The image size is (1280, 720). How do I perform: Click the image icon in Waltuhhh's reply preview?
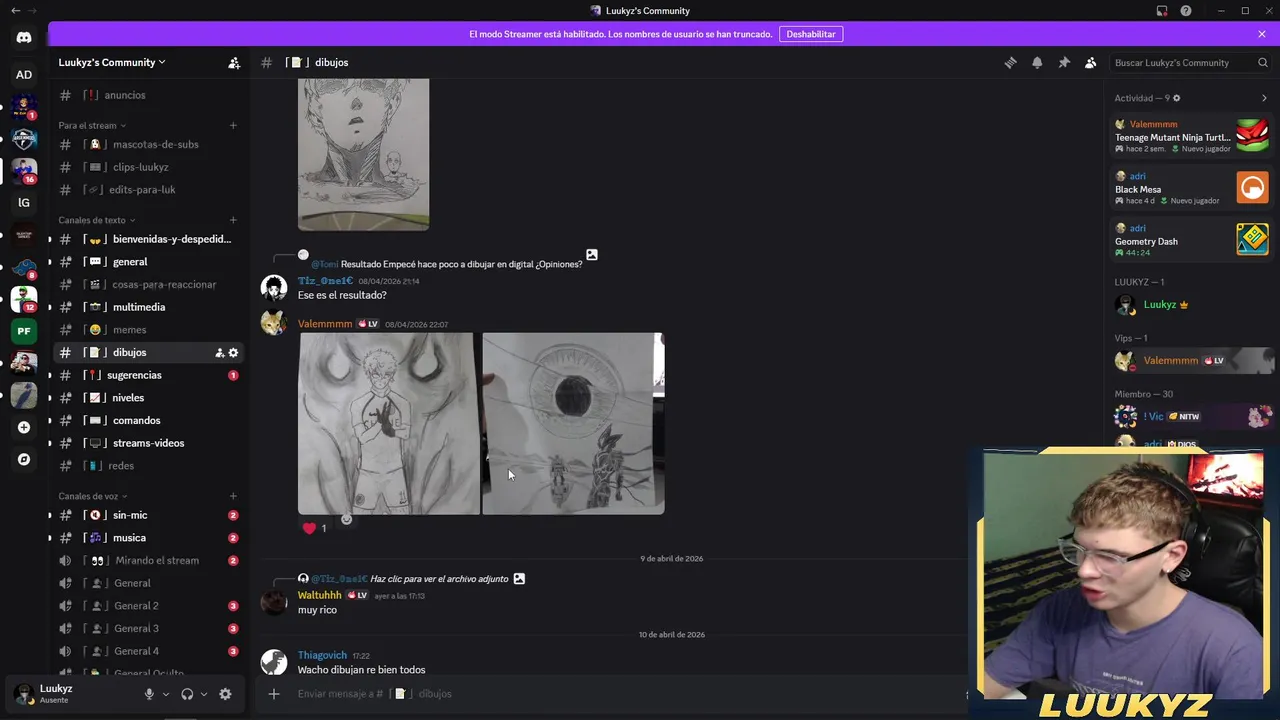[x=519, y=578]
